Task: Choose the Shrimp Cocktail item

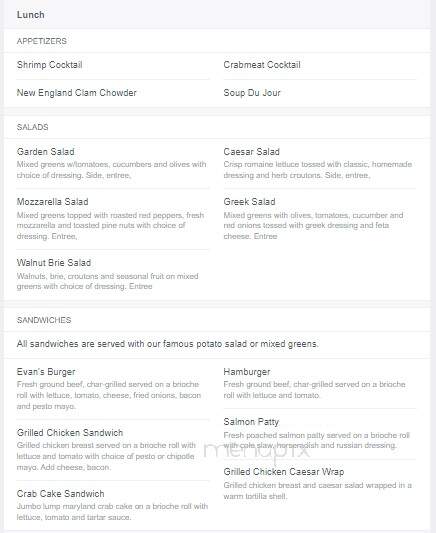Action: [50, 65]
